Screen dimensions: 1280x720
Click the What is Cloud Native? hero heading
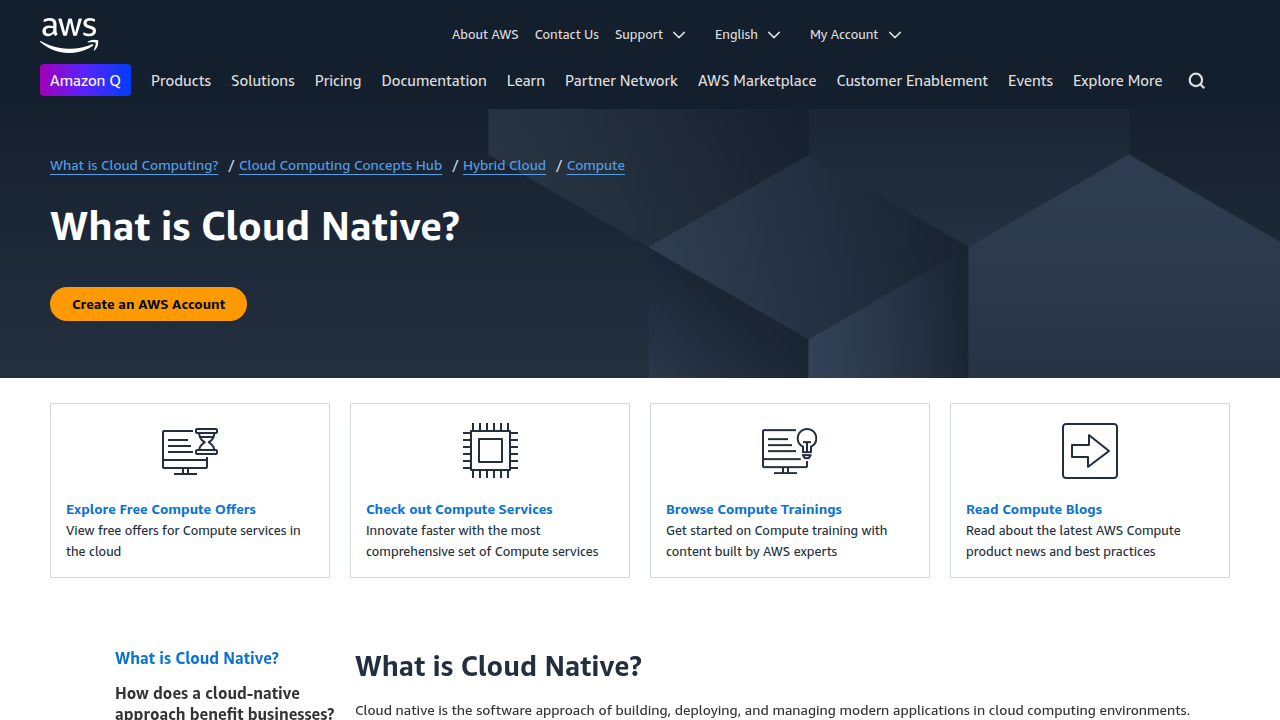click(255, 226)
